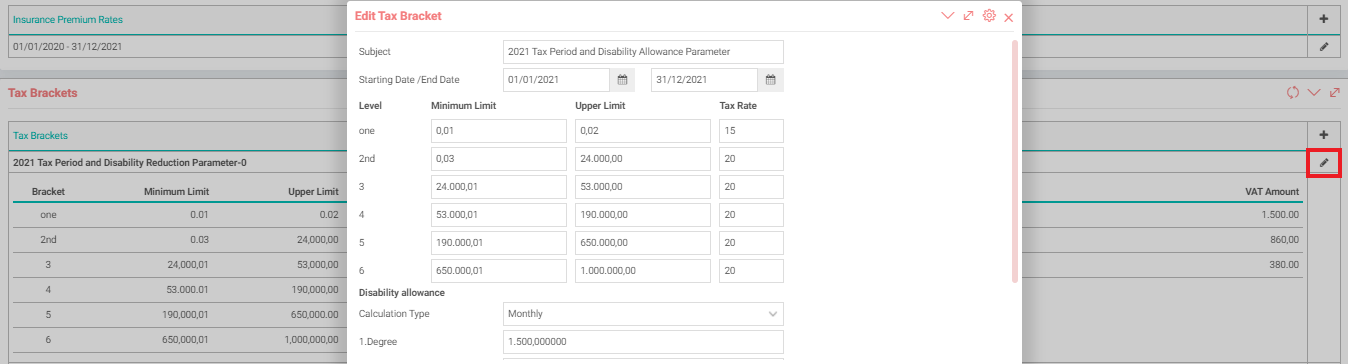1348x364 pixels.
Task: Select the Tax Brackets tab label
Action: (40, 135)
